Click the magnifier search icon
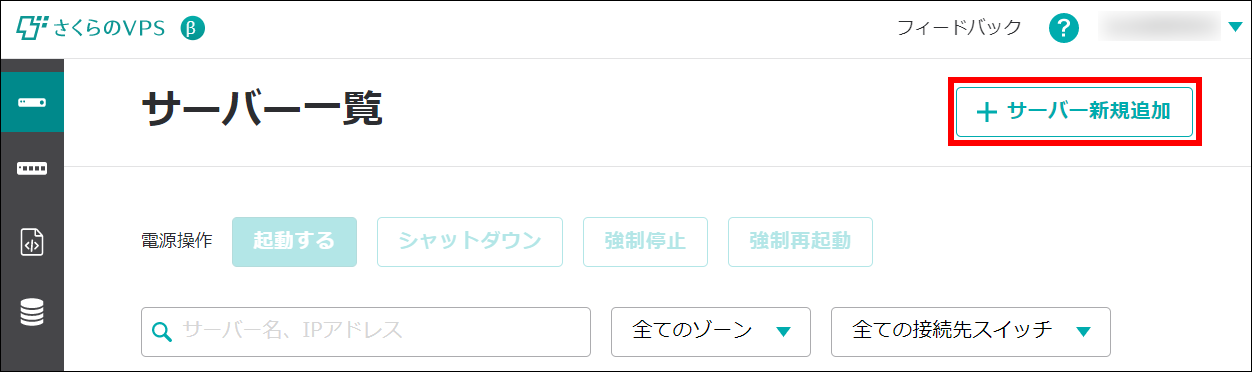This screenshot has width=1252, height=372. (161, 331)
